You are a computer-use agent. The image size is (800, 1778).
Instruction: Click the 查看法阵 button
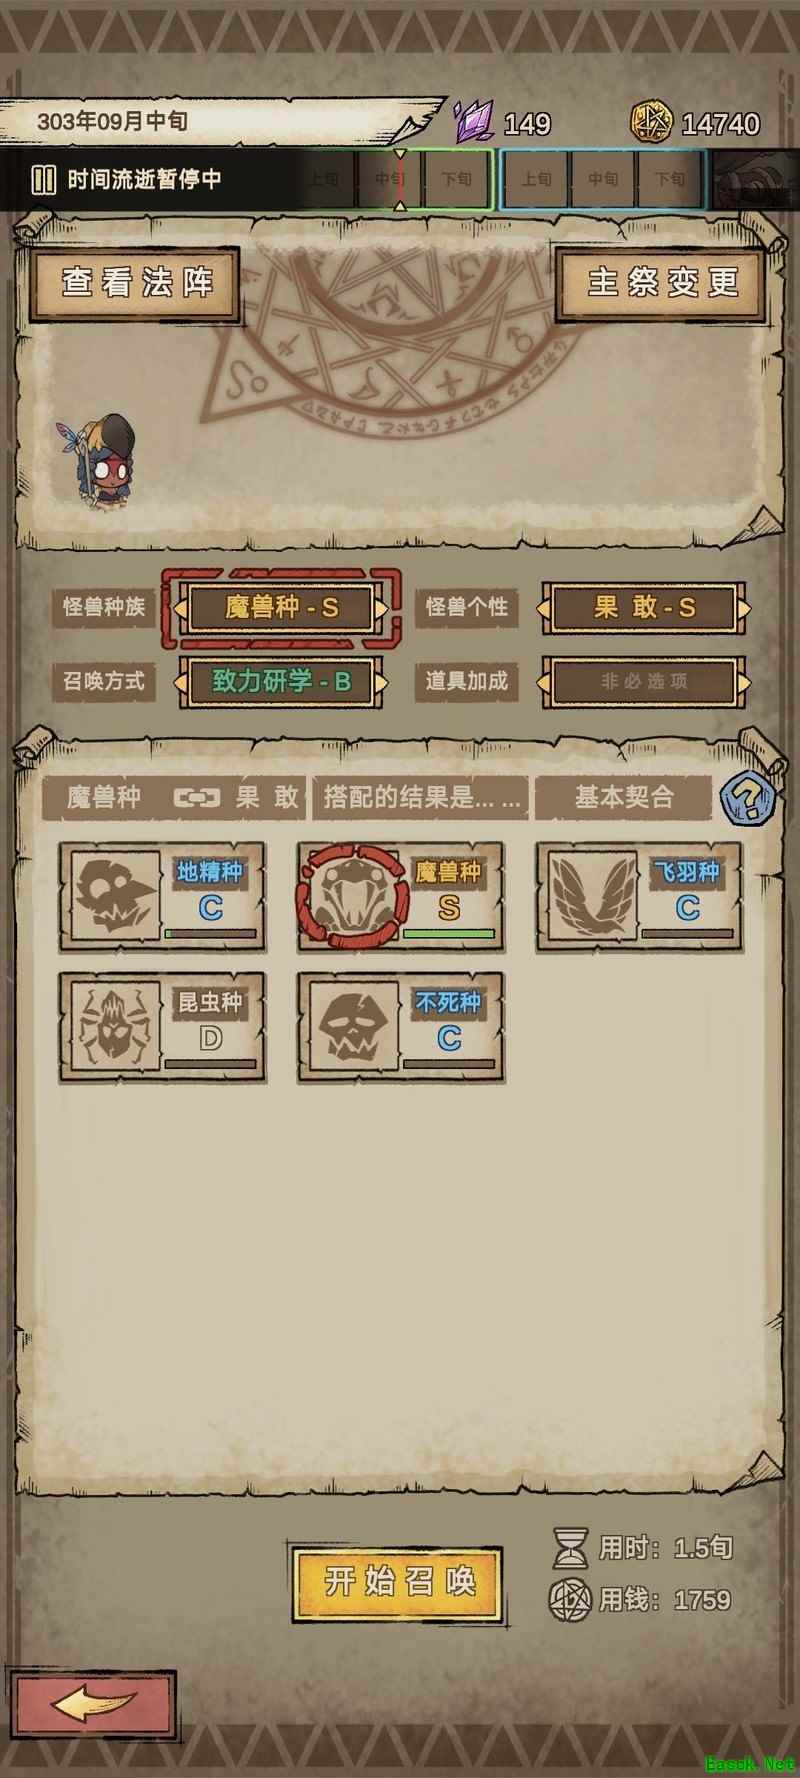[x=137, y=284]
